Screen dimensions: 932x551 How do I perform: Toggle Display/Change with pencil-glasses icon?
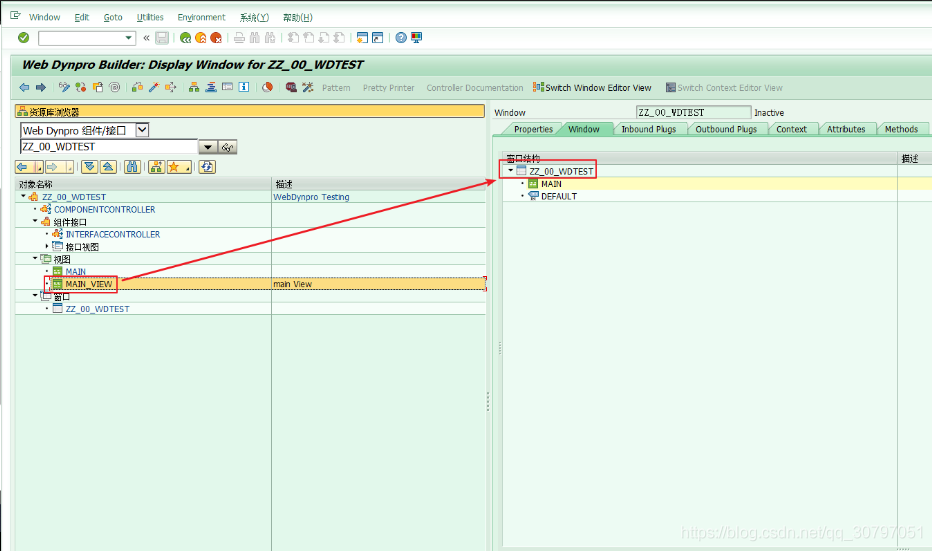(x=64, y=87)
